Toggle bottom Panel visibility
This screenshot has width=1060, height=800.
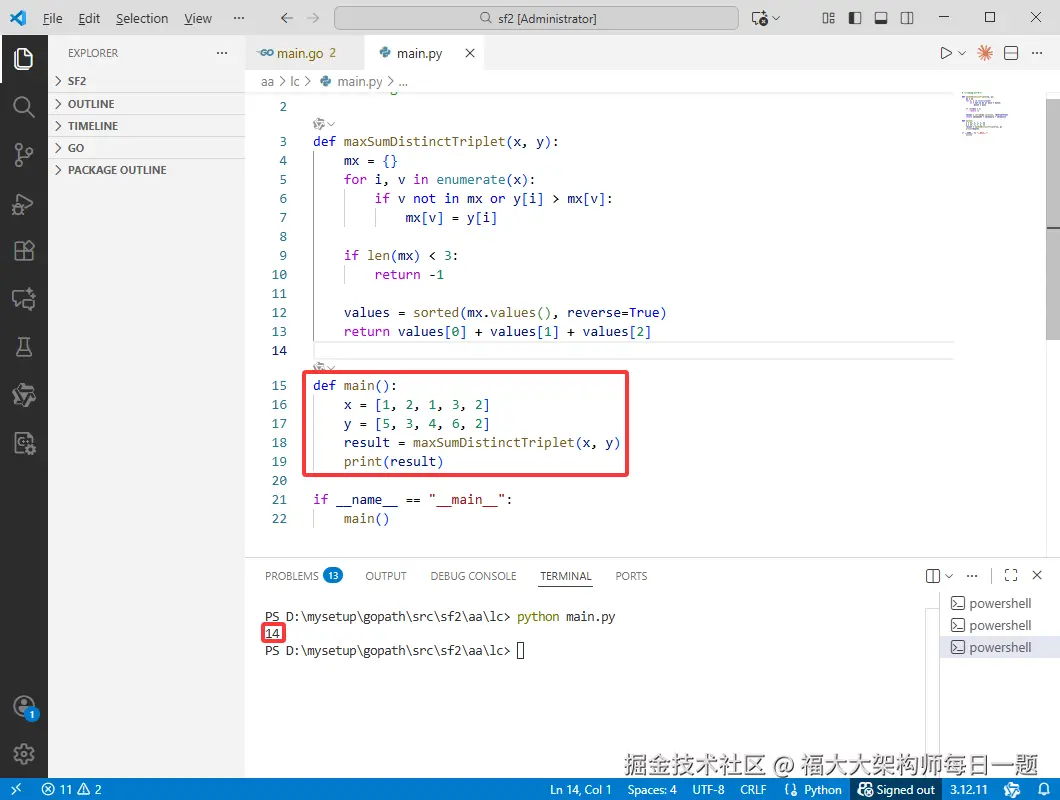point(881,18)
